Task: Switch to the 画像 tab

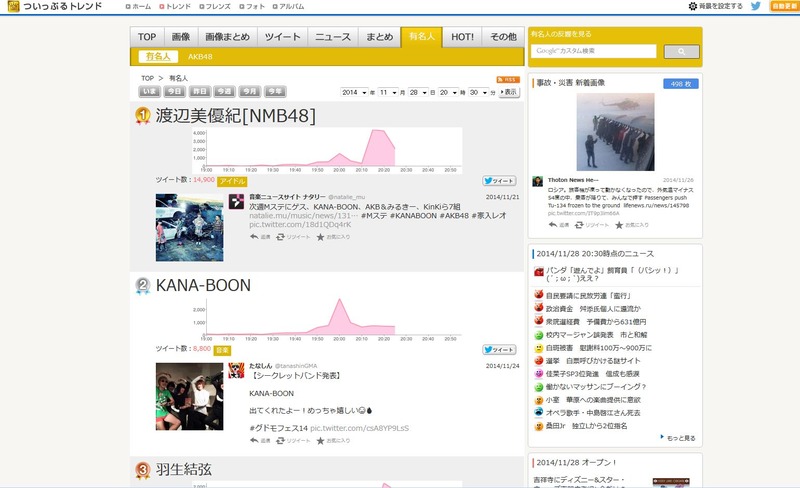Action: 181,37
